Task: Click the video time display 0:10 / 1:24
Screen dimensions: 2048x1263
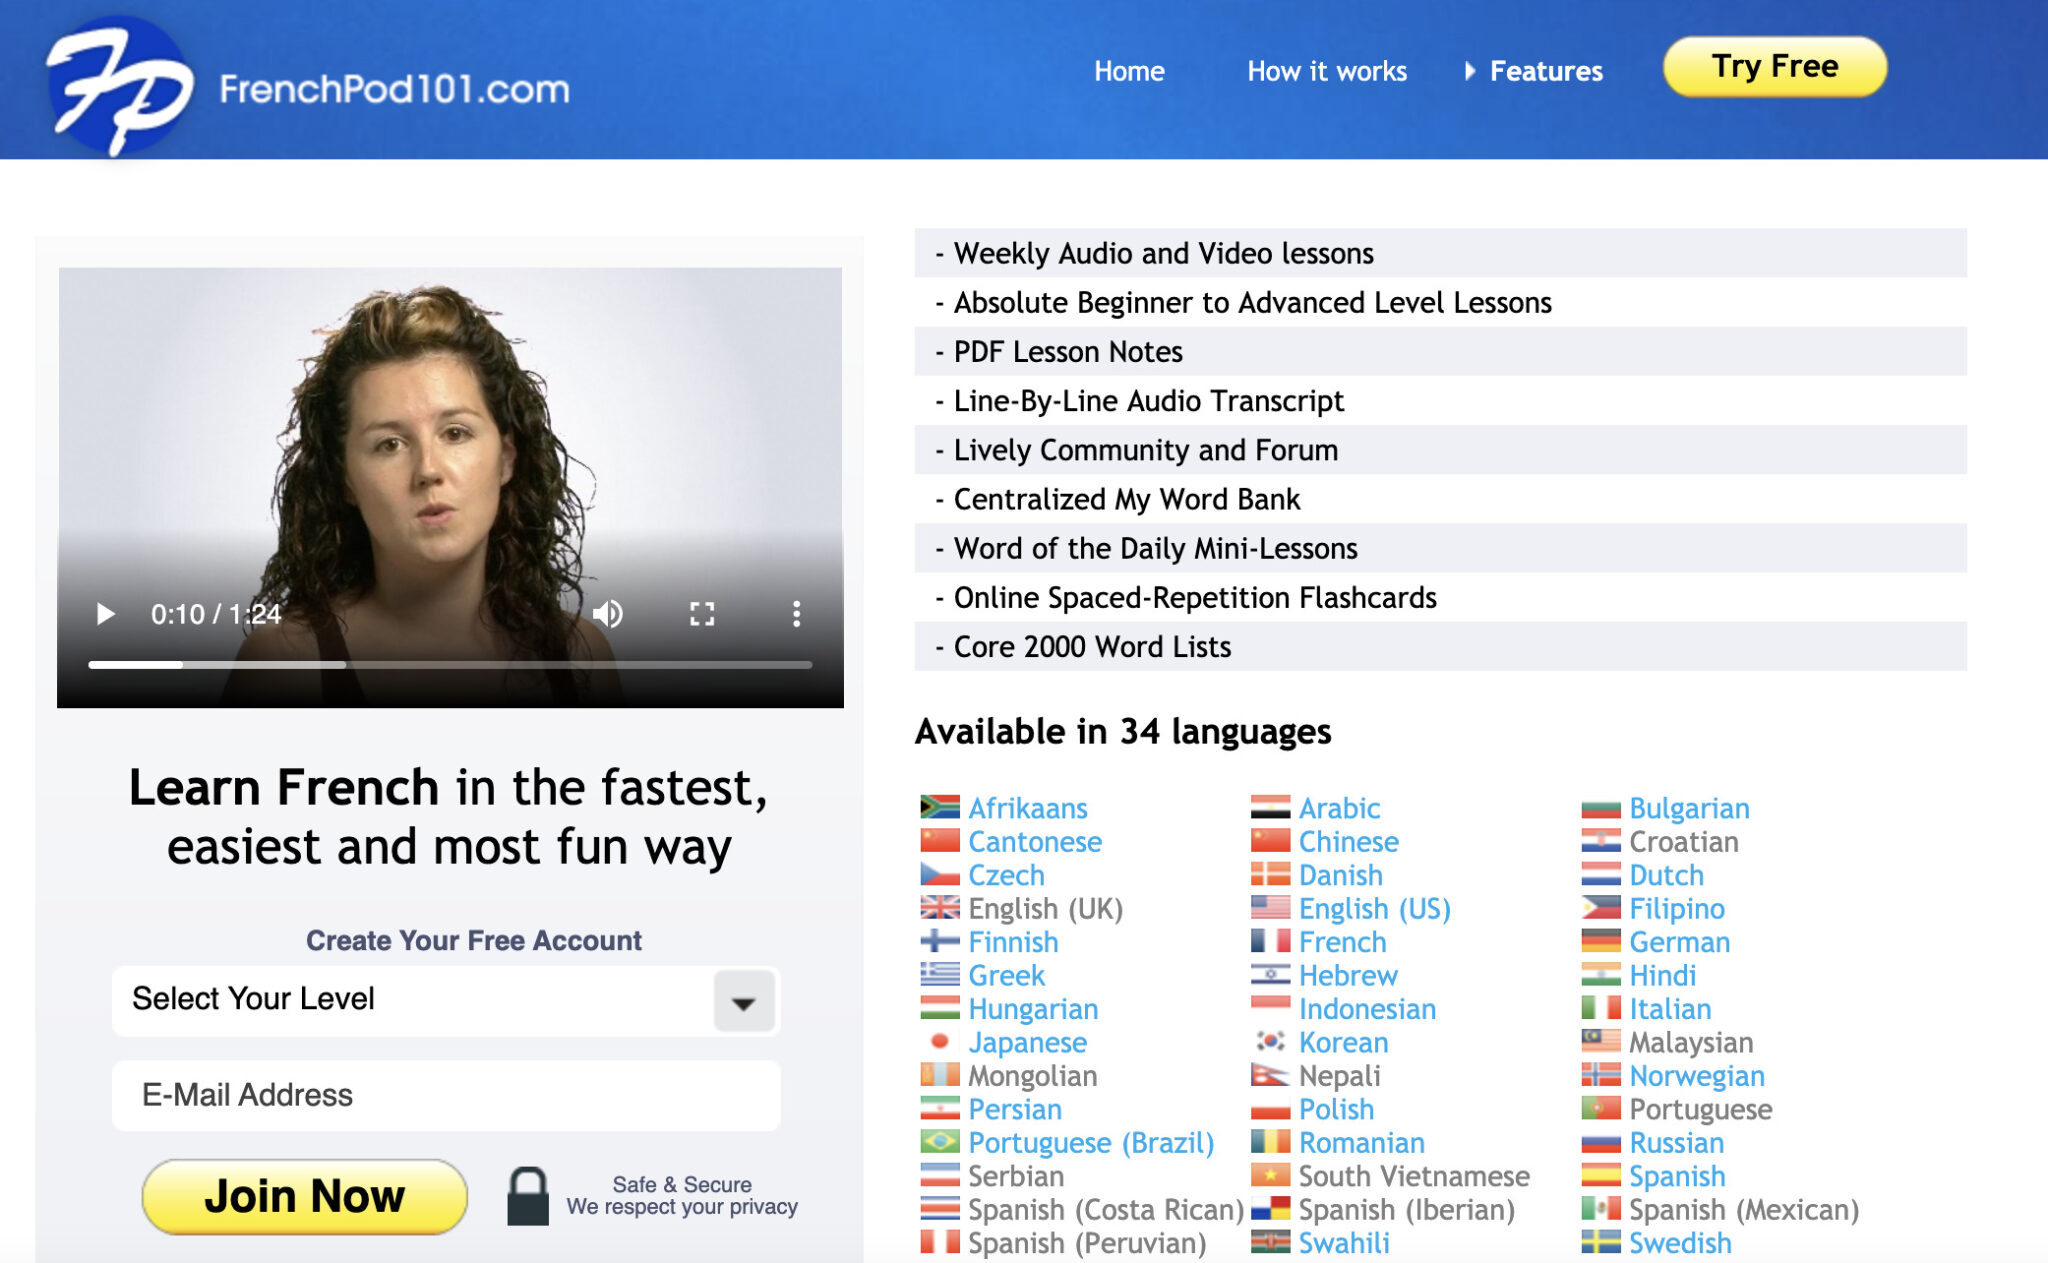Action: point(215,614)
